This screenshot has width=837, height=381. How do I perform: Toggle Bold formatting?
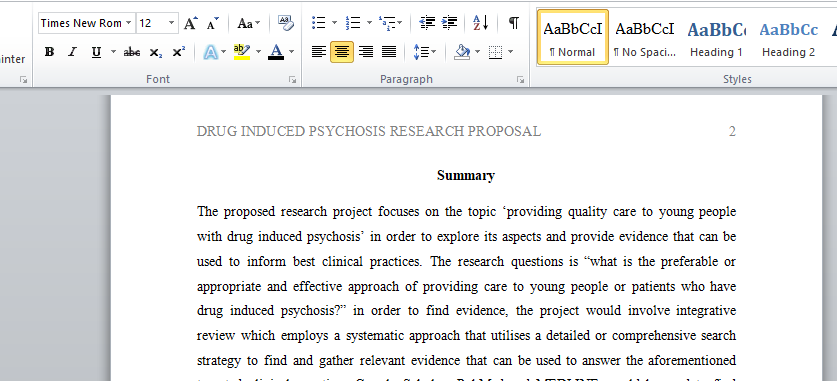tap(50, 52)
